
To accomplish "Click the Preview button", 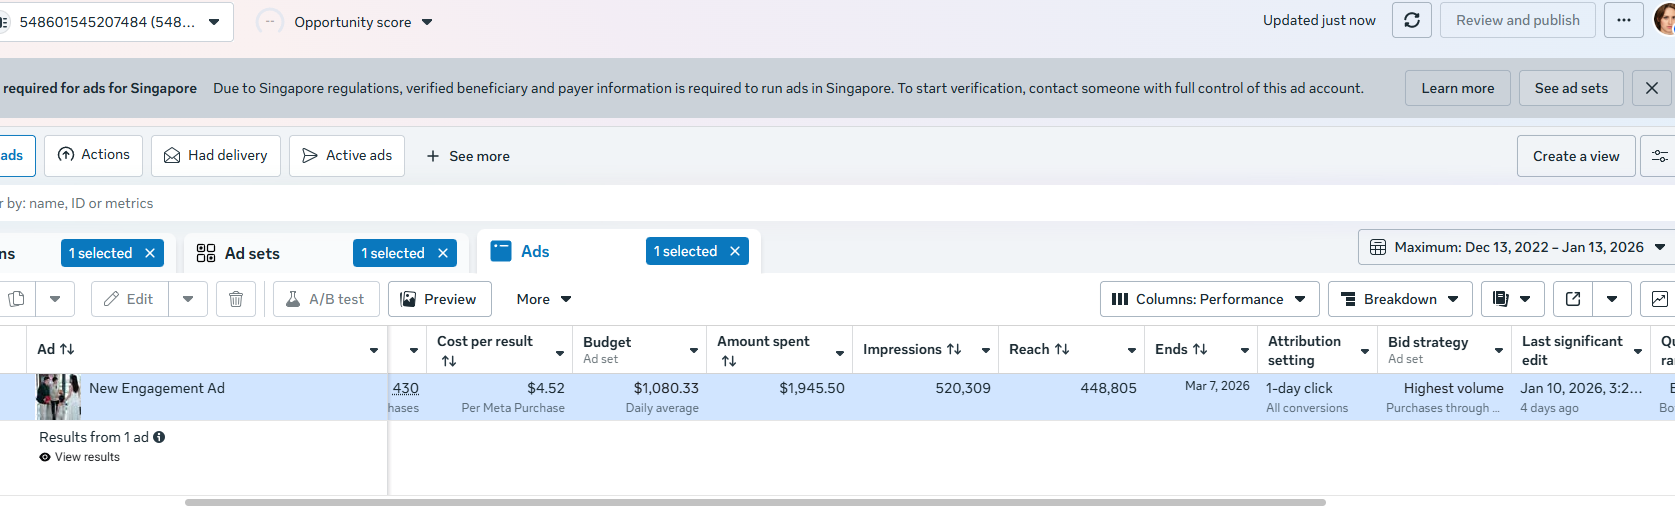I will [439, 299].
